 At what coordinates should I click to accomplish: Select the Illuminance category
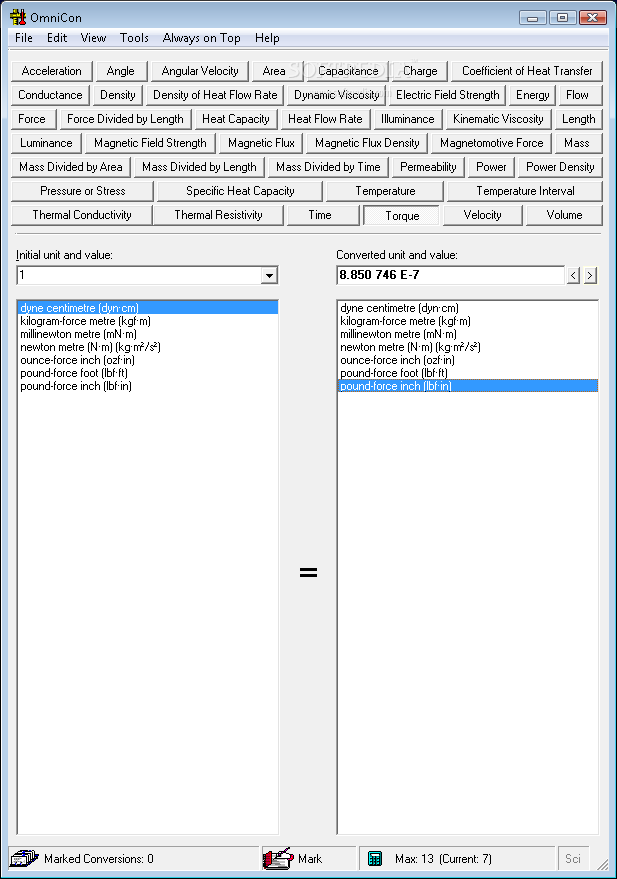coord(407,119)
